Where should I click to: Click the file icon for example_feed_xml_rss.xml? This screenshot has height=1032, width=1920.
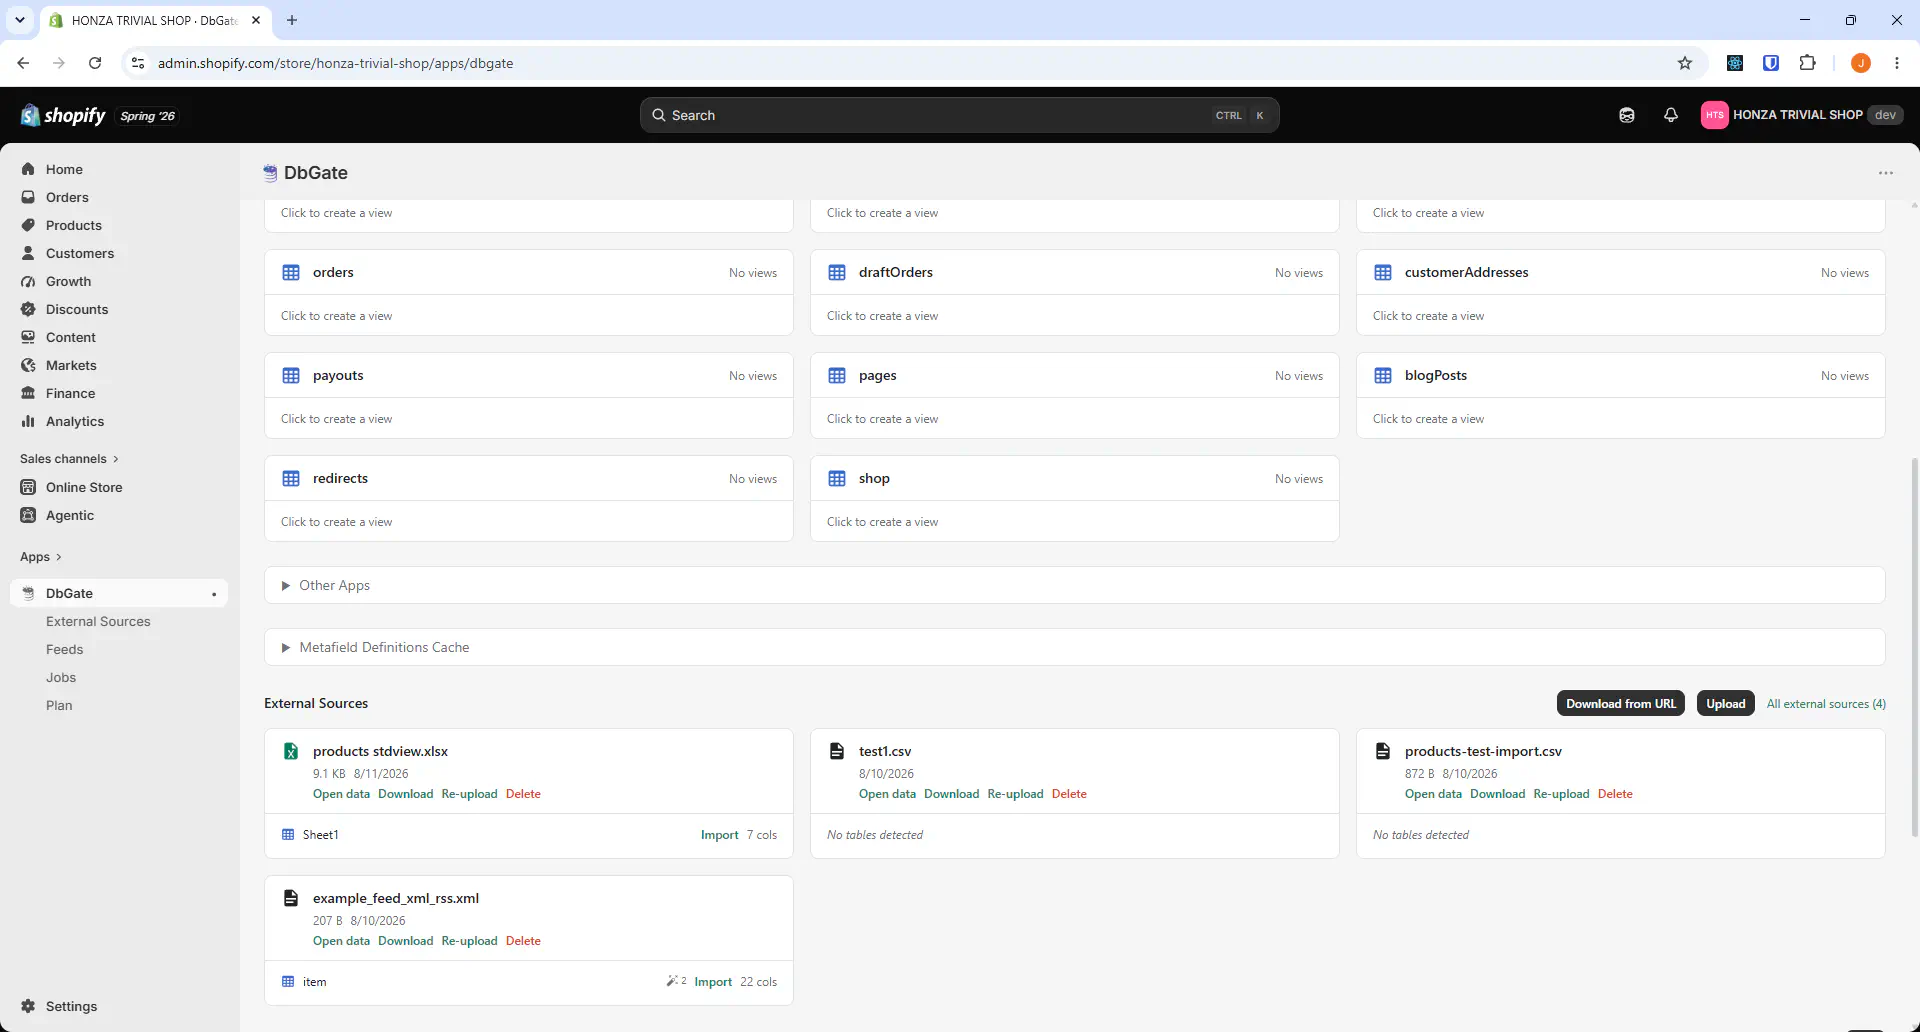point(291,898)
